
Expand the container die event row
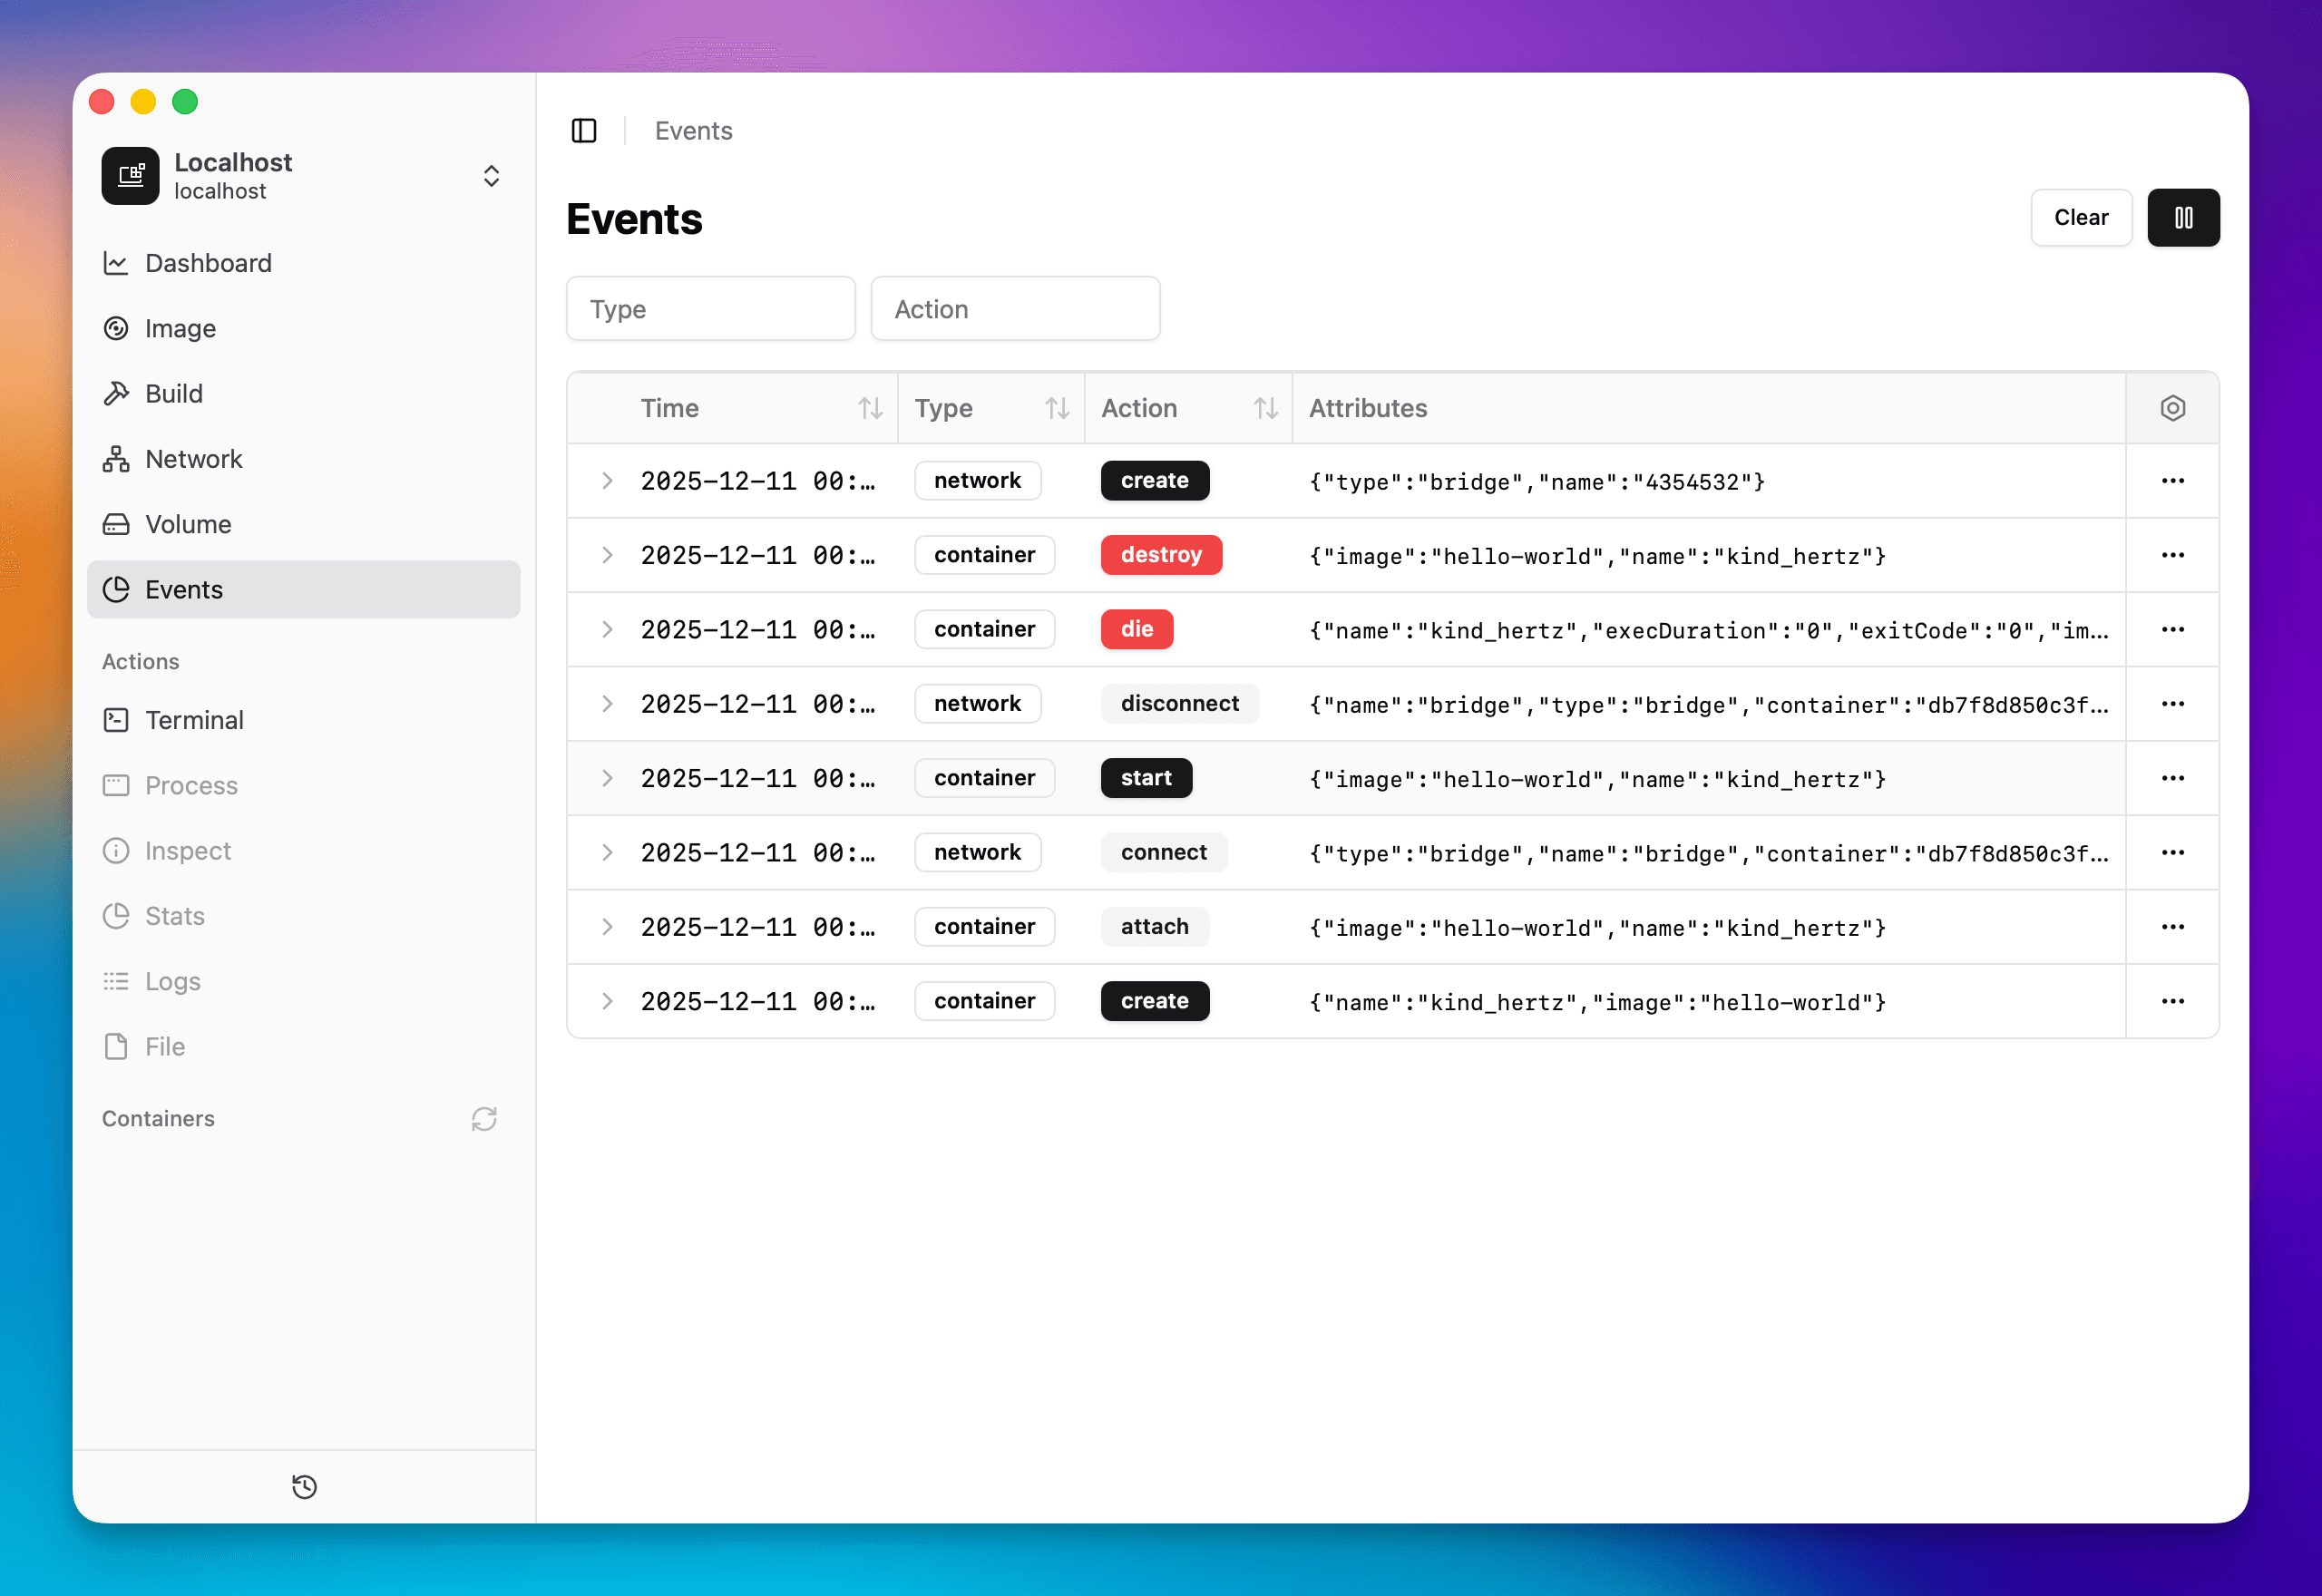pyautogui.click(x=607, y=629)
